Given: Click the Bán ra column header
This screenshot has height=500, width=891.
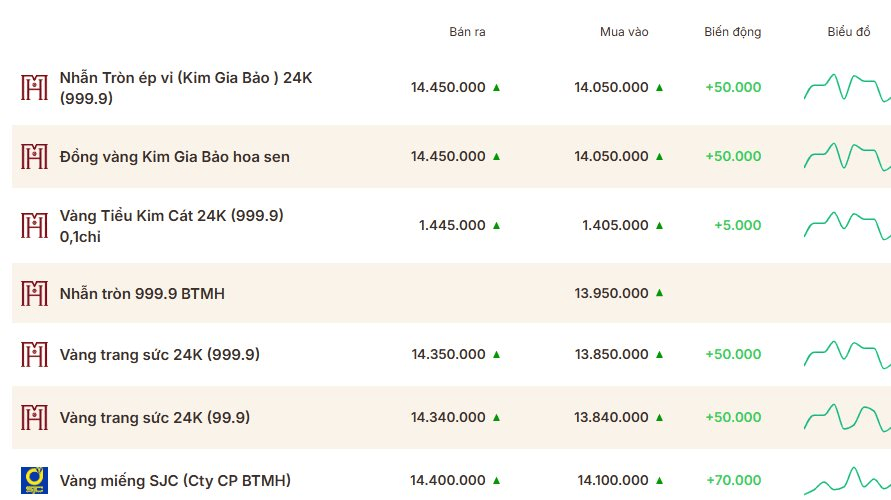Looking at the screenshot, I should click(467, 32).
